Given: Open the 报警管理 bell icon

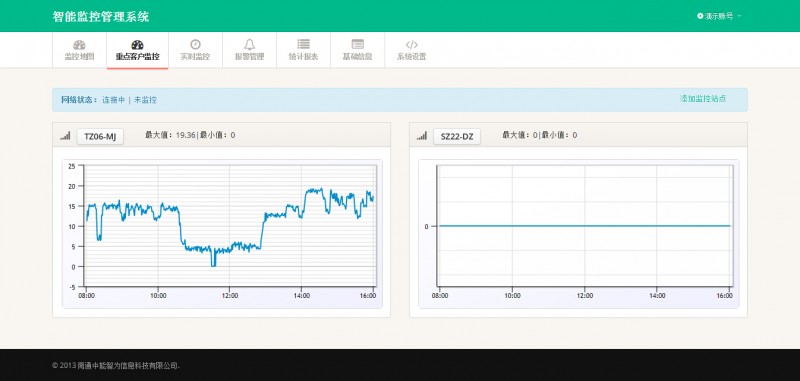Looking at the screenshot, I should click(249, 44).
